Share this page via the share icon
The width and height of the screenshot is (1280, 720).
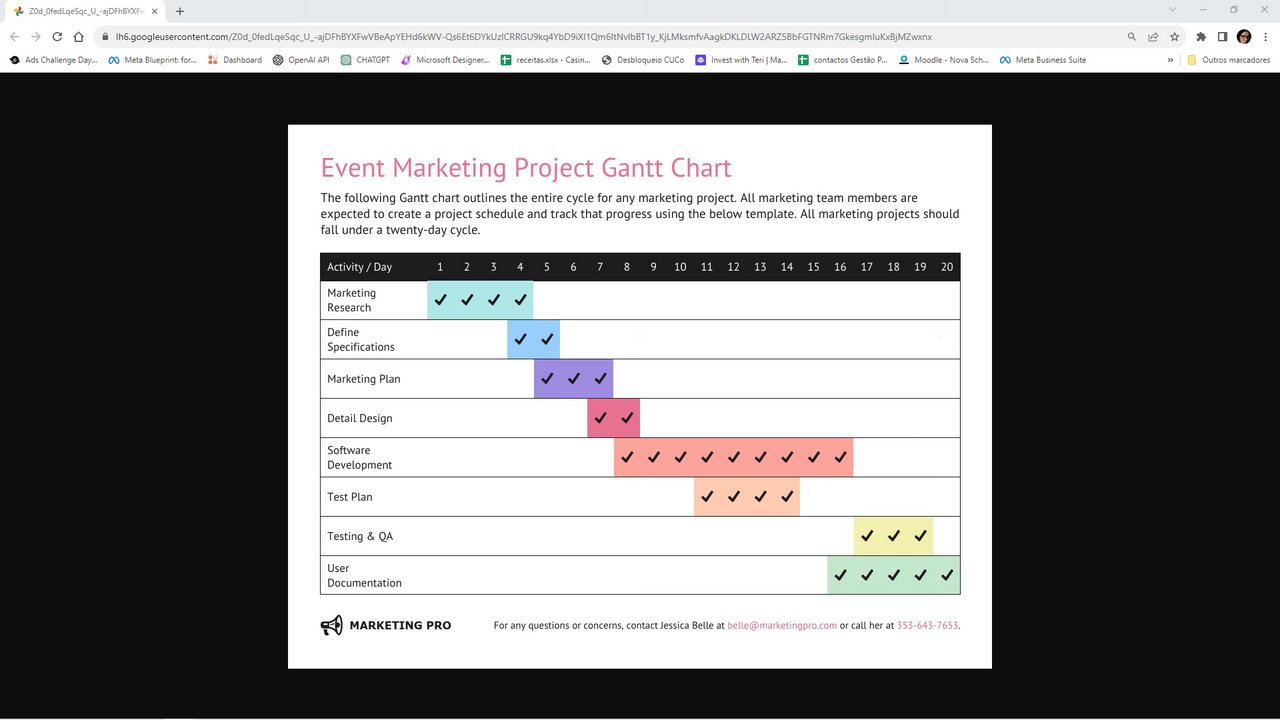click(x=1153, y=36)
